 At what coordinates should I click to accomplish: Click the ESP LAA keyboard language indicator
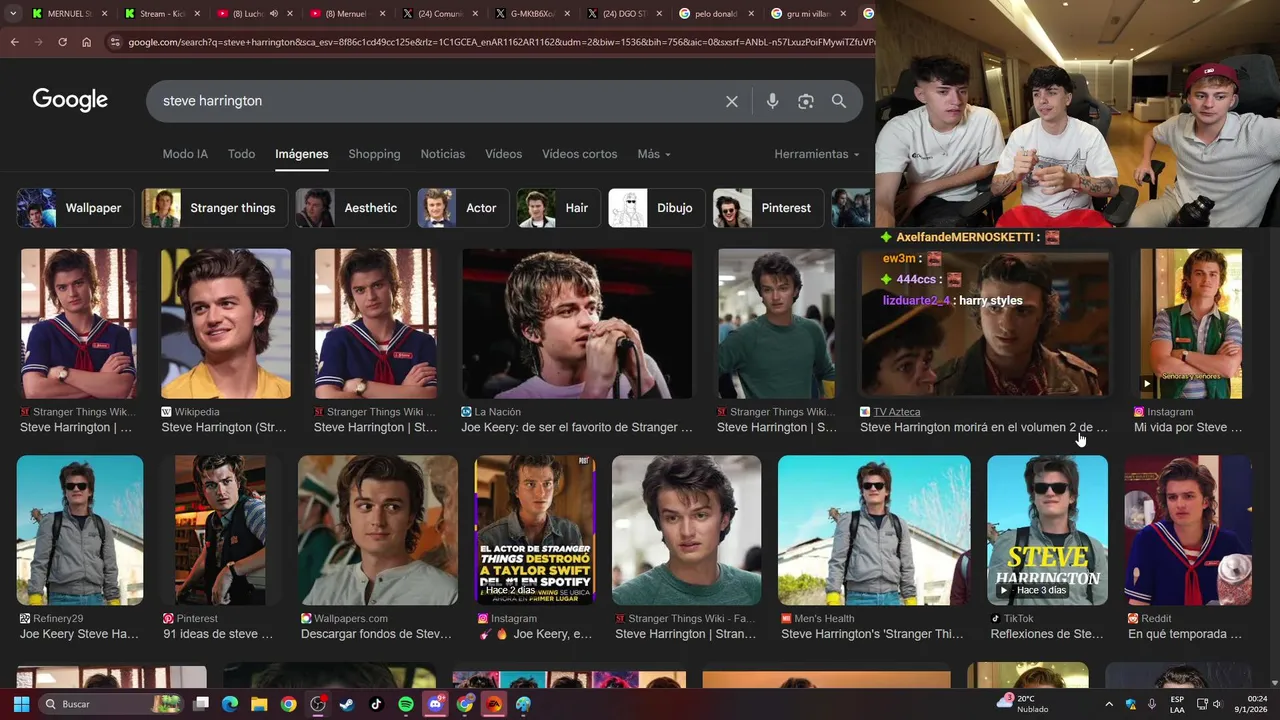tap(1178, 704)
